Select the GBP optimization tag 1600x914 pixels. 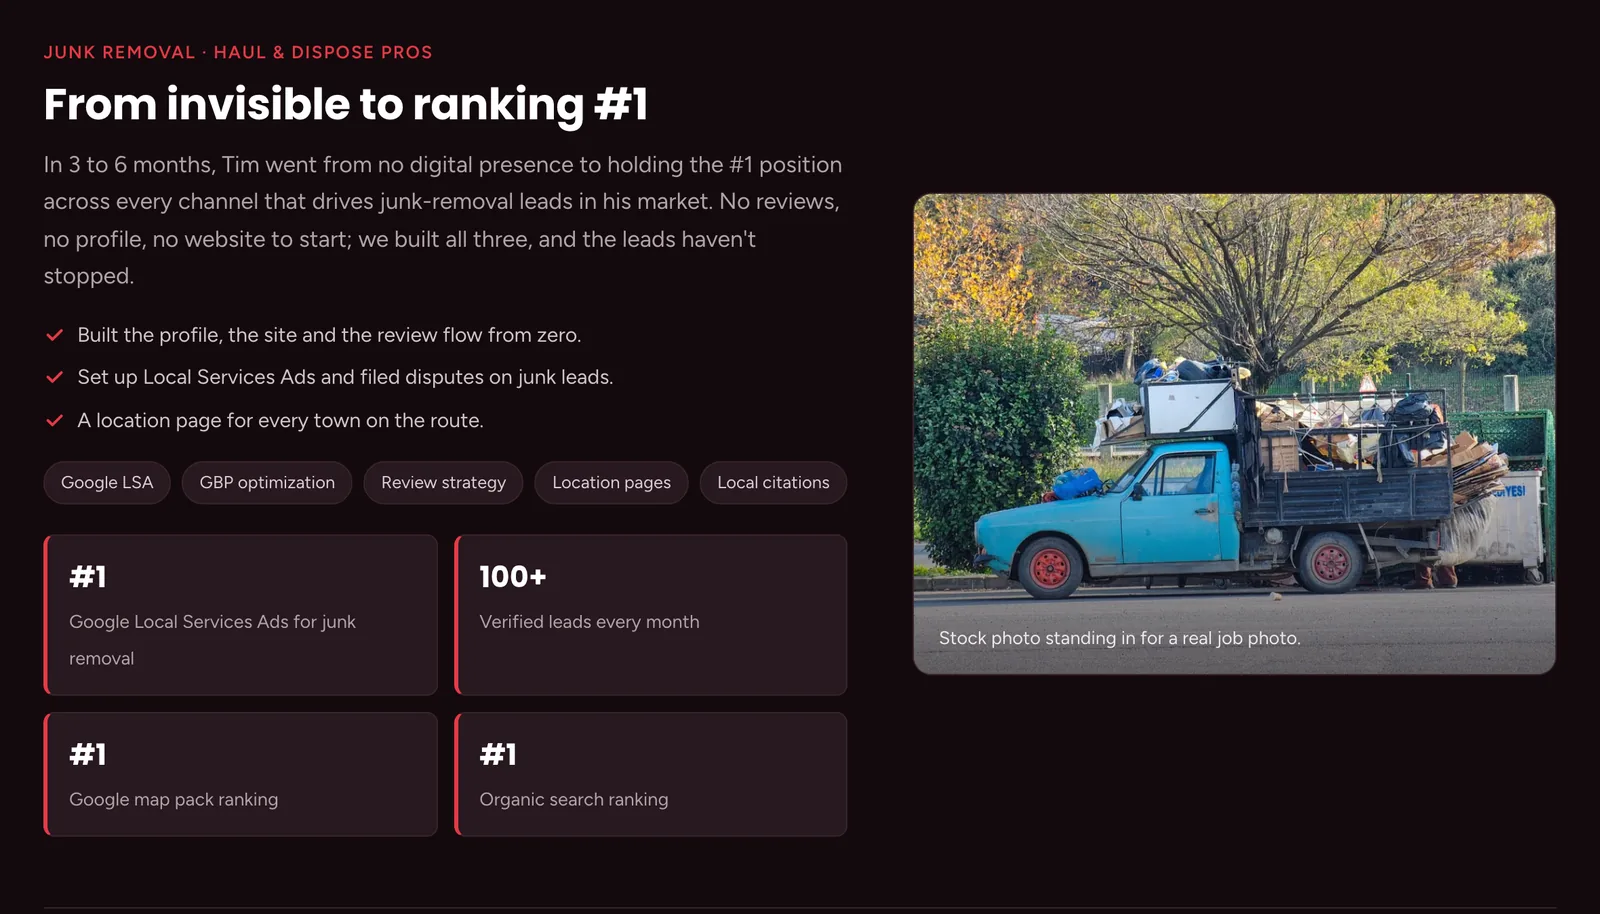coord(267,482)
